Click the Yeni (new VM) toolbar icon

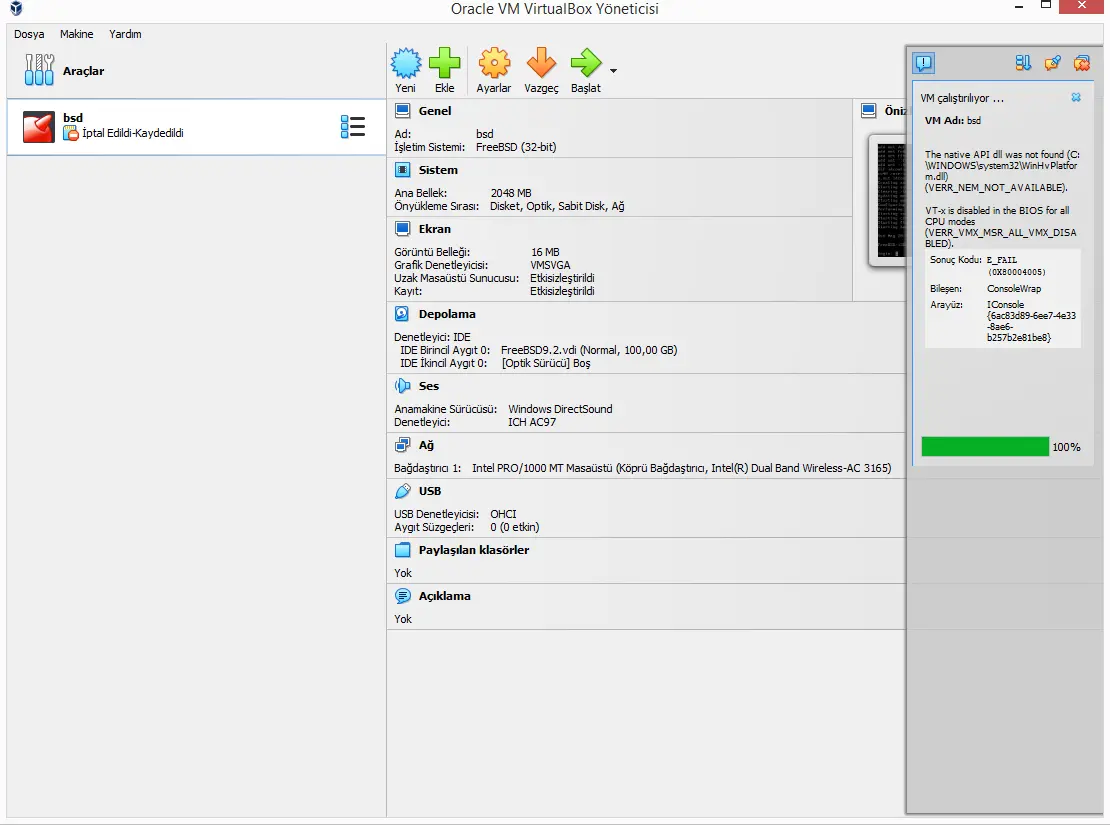[406, 63]
